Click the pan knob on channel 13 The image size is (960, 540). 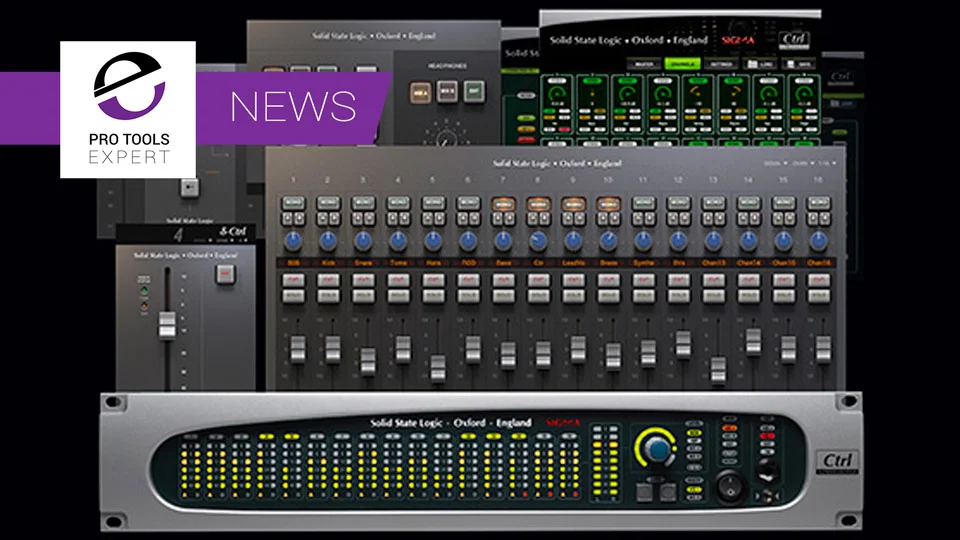[713, 241]
